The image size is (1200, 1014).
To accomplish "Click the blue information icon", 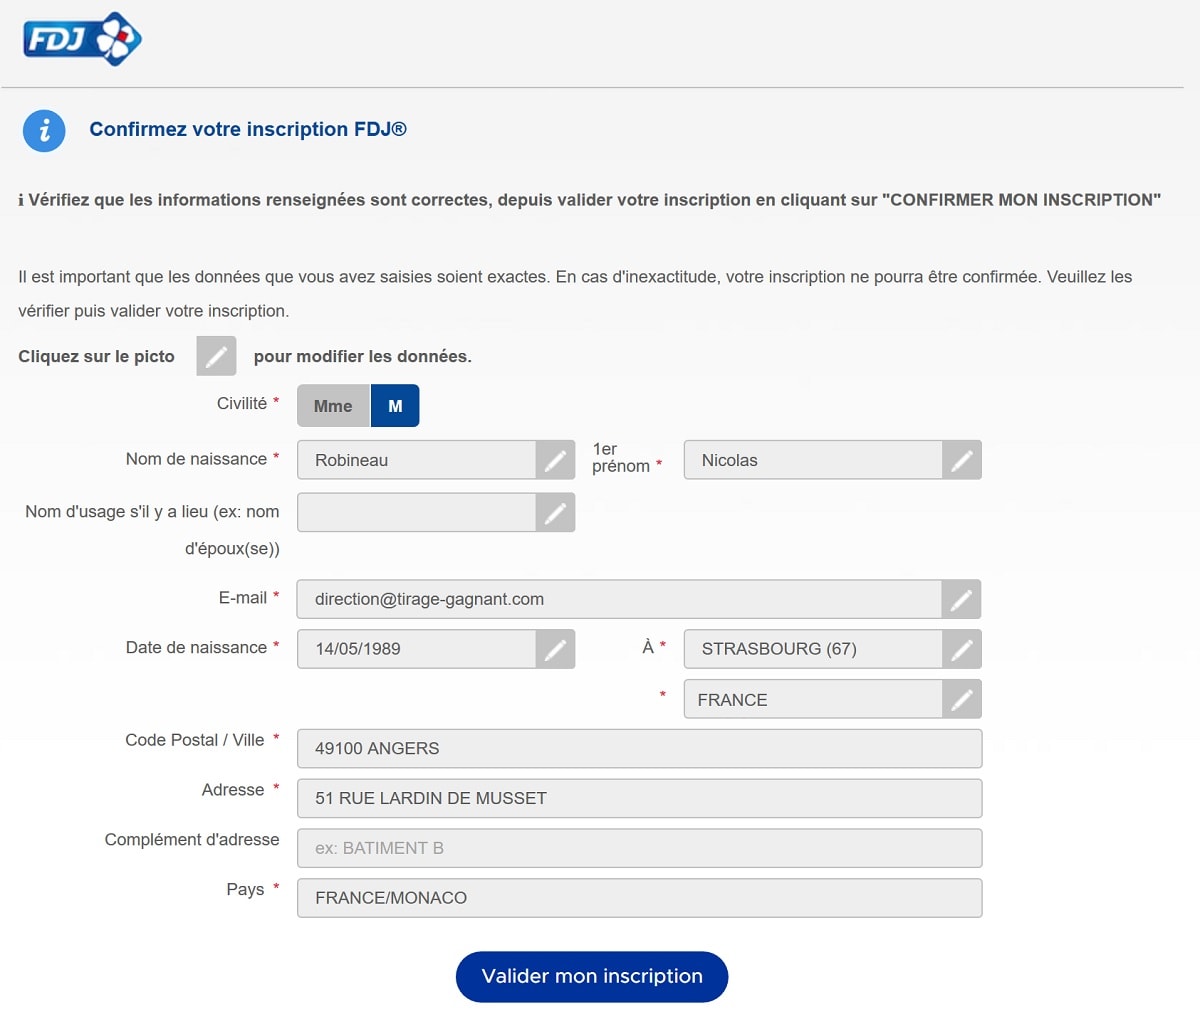I will coord(44,131).
